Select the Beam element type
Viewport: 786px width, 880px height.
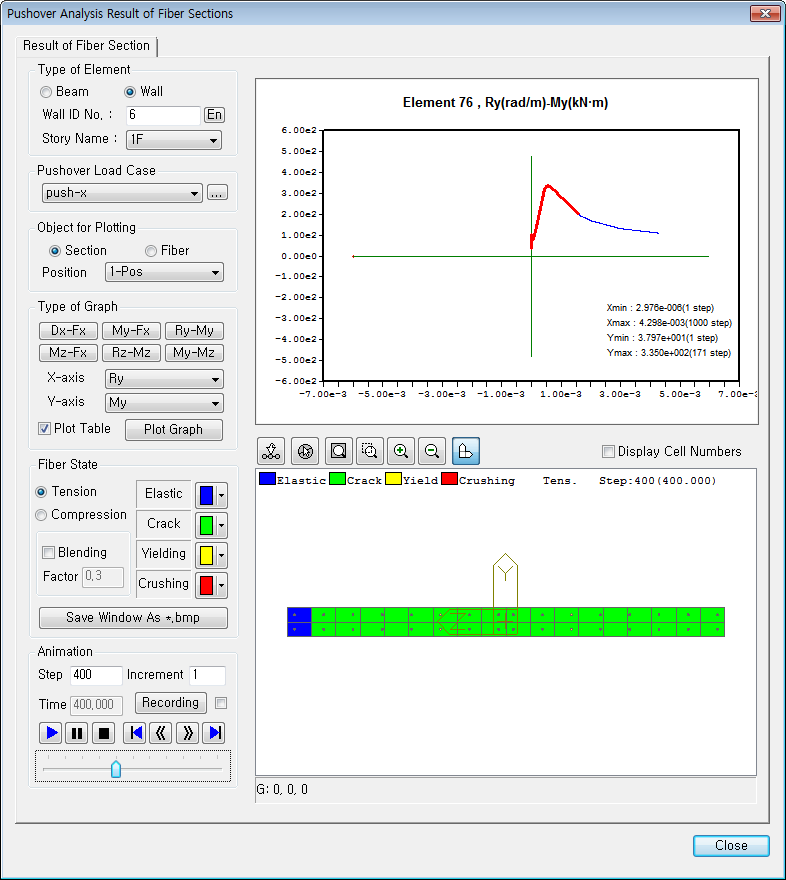tap(46, 92)
